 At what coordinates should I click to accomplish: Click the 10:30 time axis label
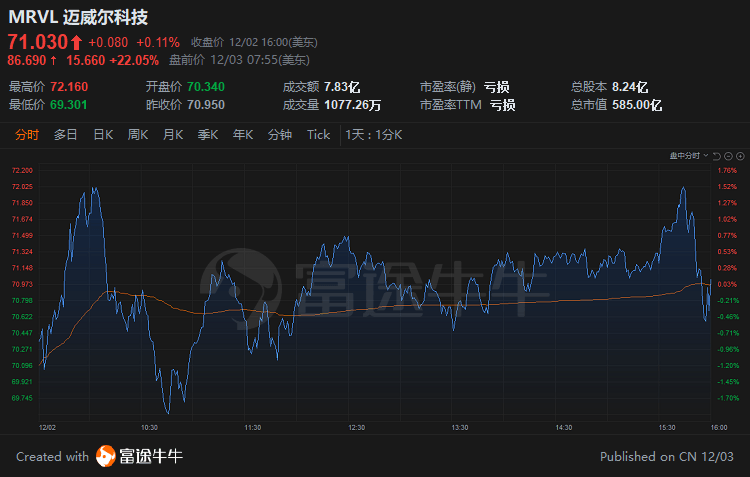tap(149, 427)
